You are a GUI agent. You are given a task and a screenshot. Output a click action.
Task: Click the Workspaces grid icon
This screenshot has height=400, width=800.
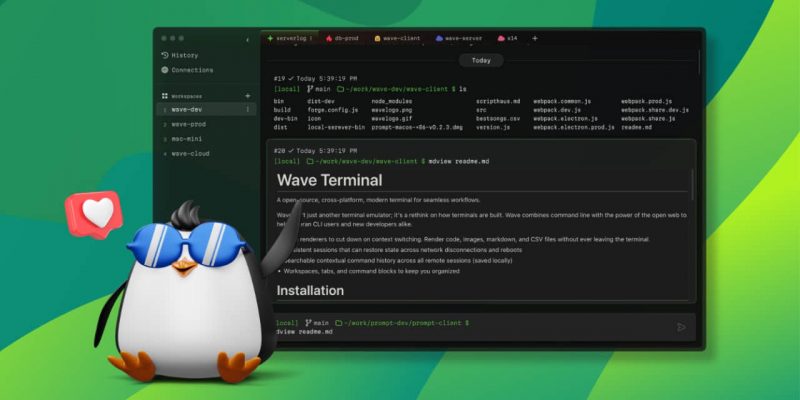(165, 96)
